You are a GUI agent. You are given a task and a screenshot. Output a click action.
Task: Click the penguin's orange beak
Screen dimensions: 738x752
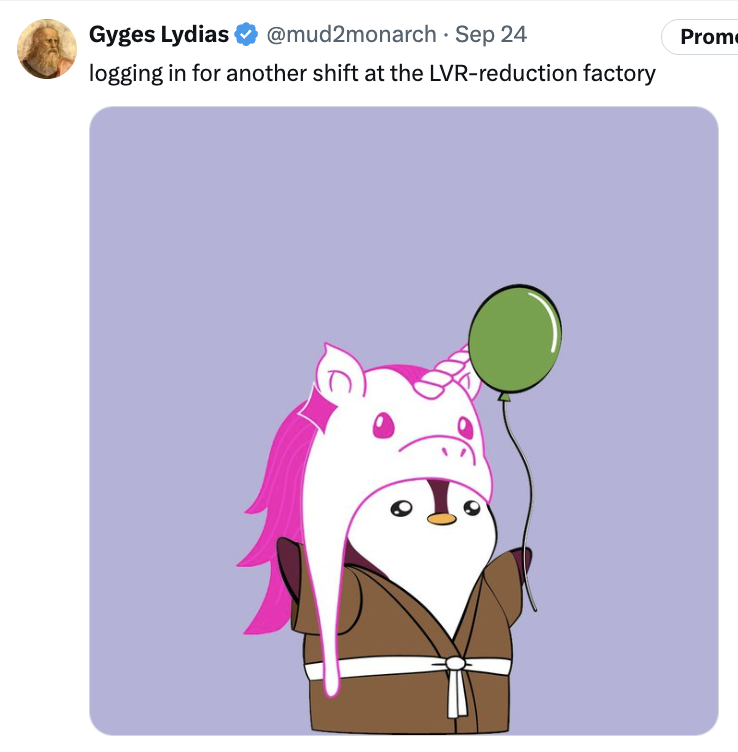[x=441, y=519]
